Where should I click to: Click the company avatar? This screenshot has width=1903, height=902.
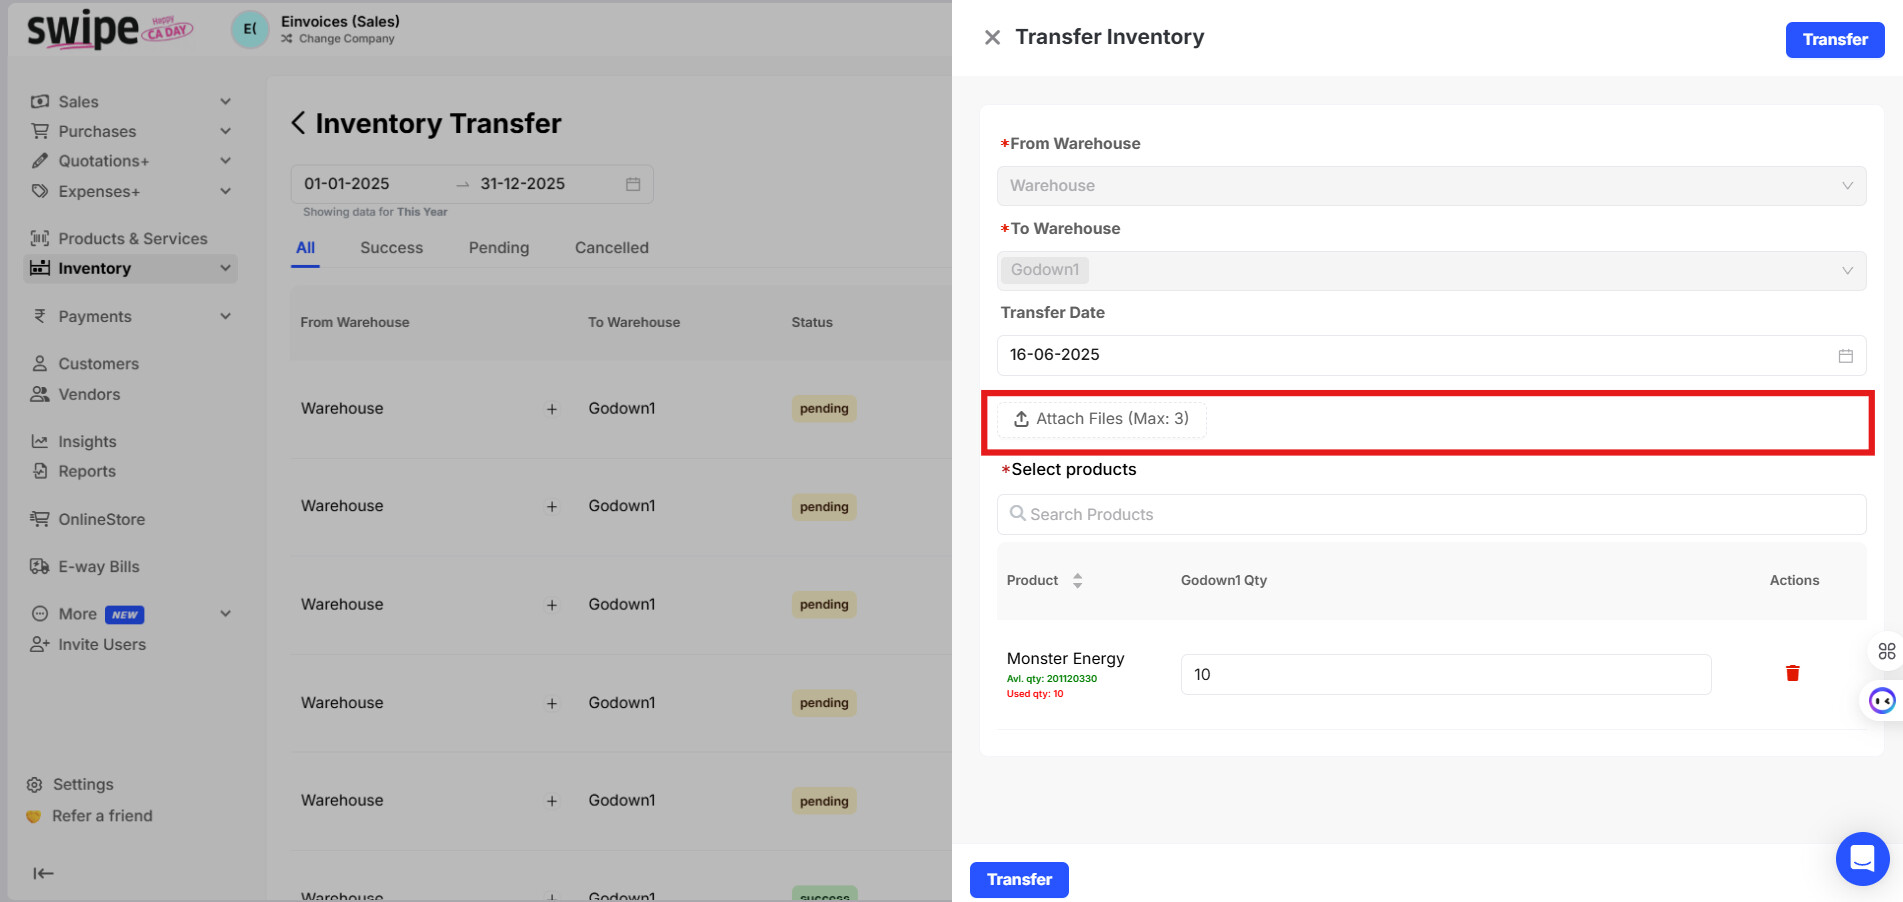pyautogui.click(x=250, y=29)
